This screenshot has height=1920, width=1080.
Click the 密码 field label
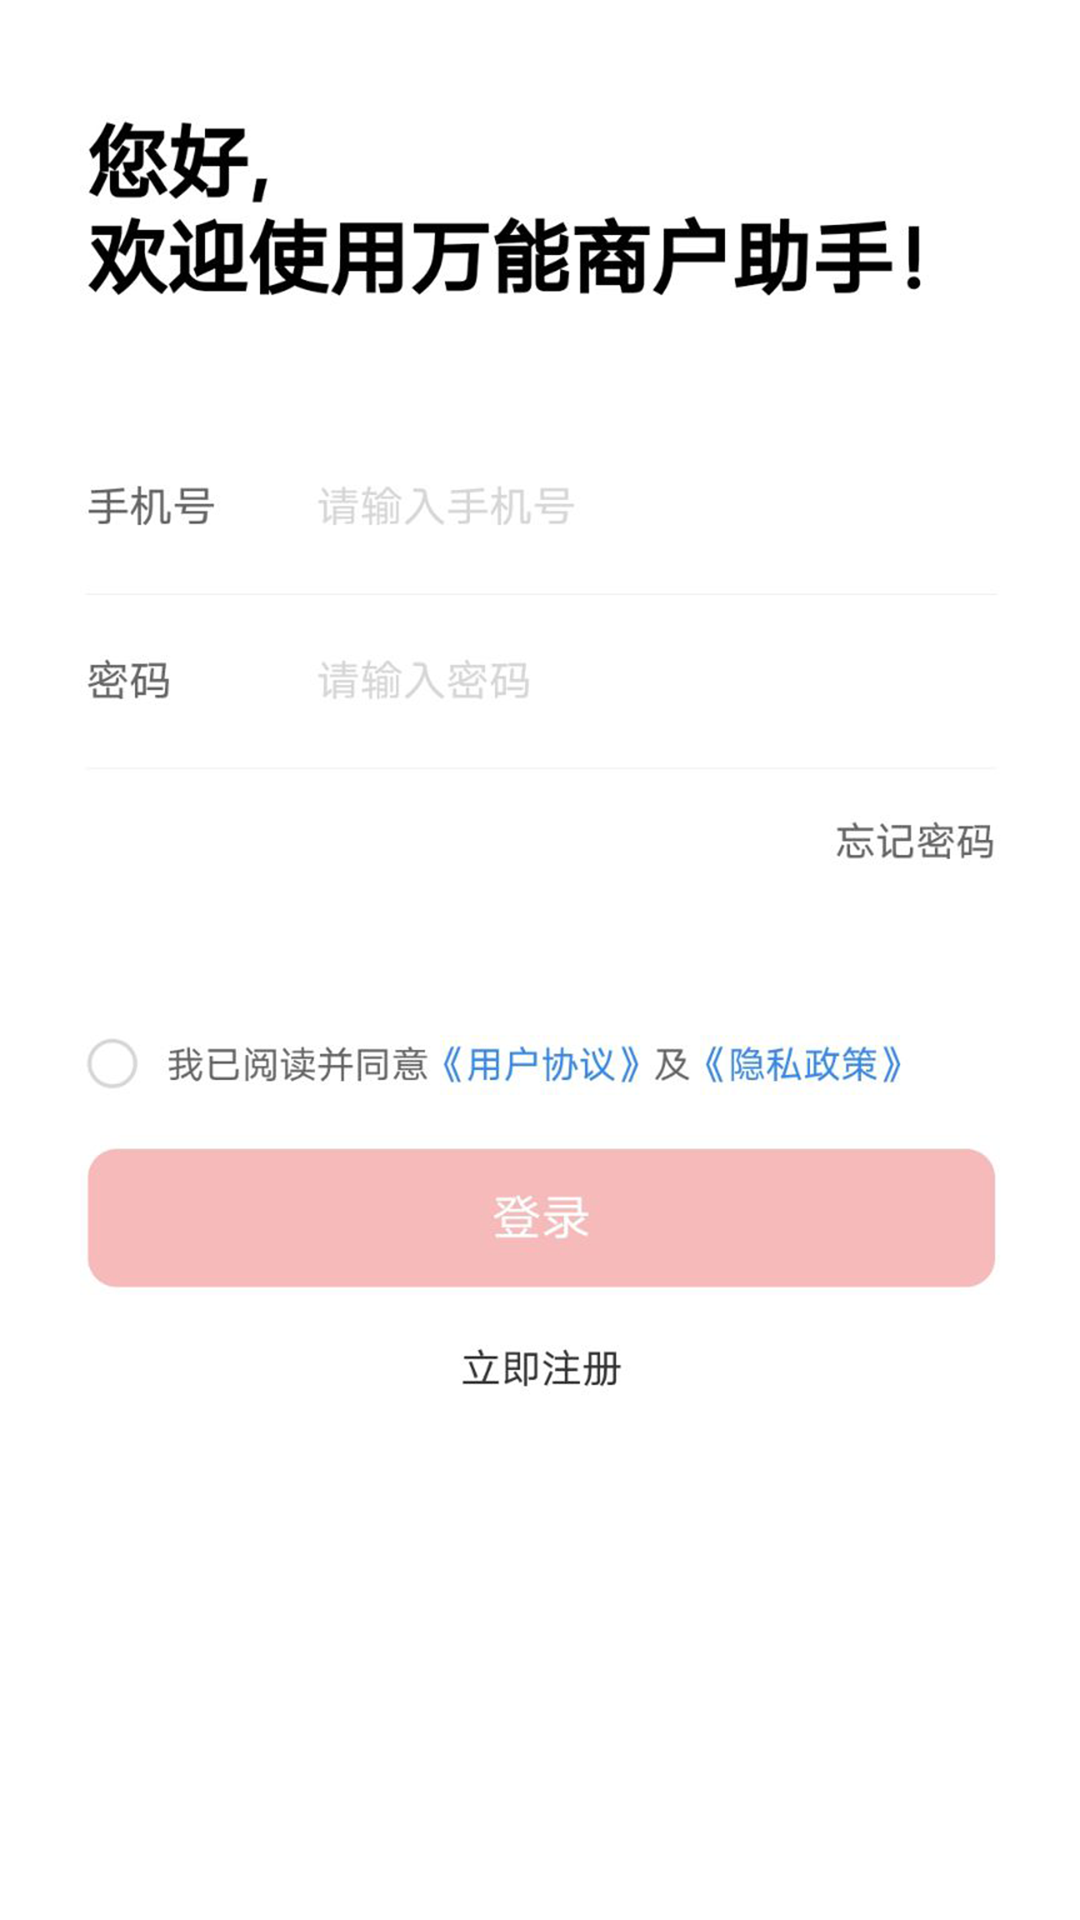point(129,681)
